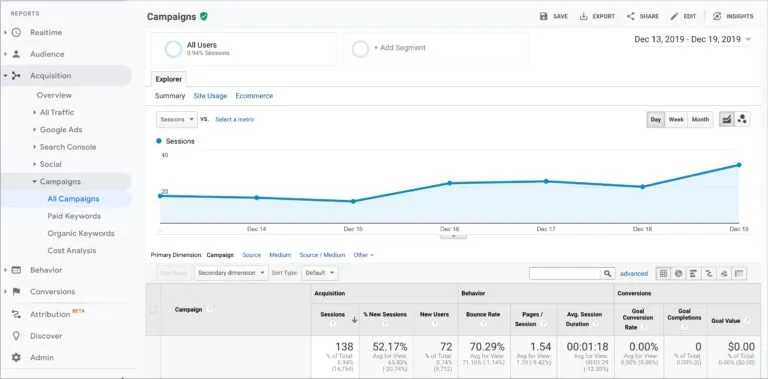Switch to the Site Usage tab
Image resolution: width=768 pixels, height=379 pixels.
point(210,96)
